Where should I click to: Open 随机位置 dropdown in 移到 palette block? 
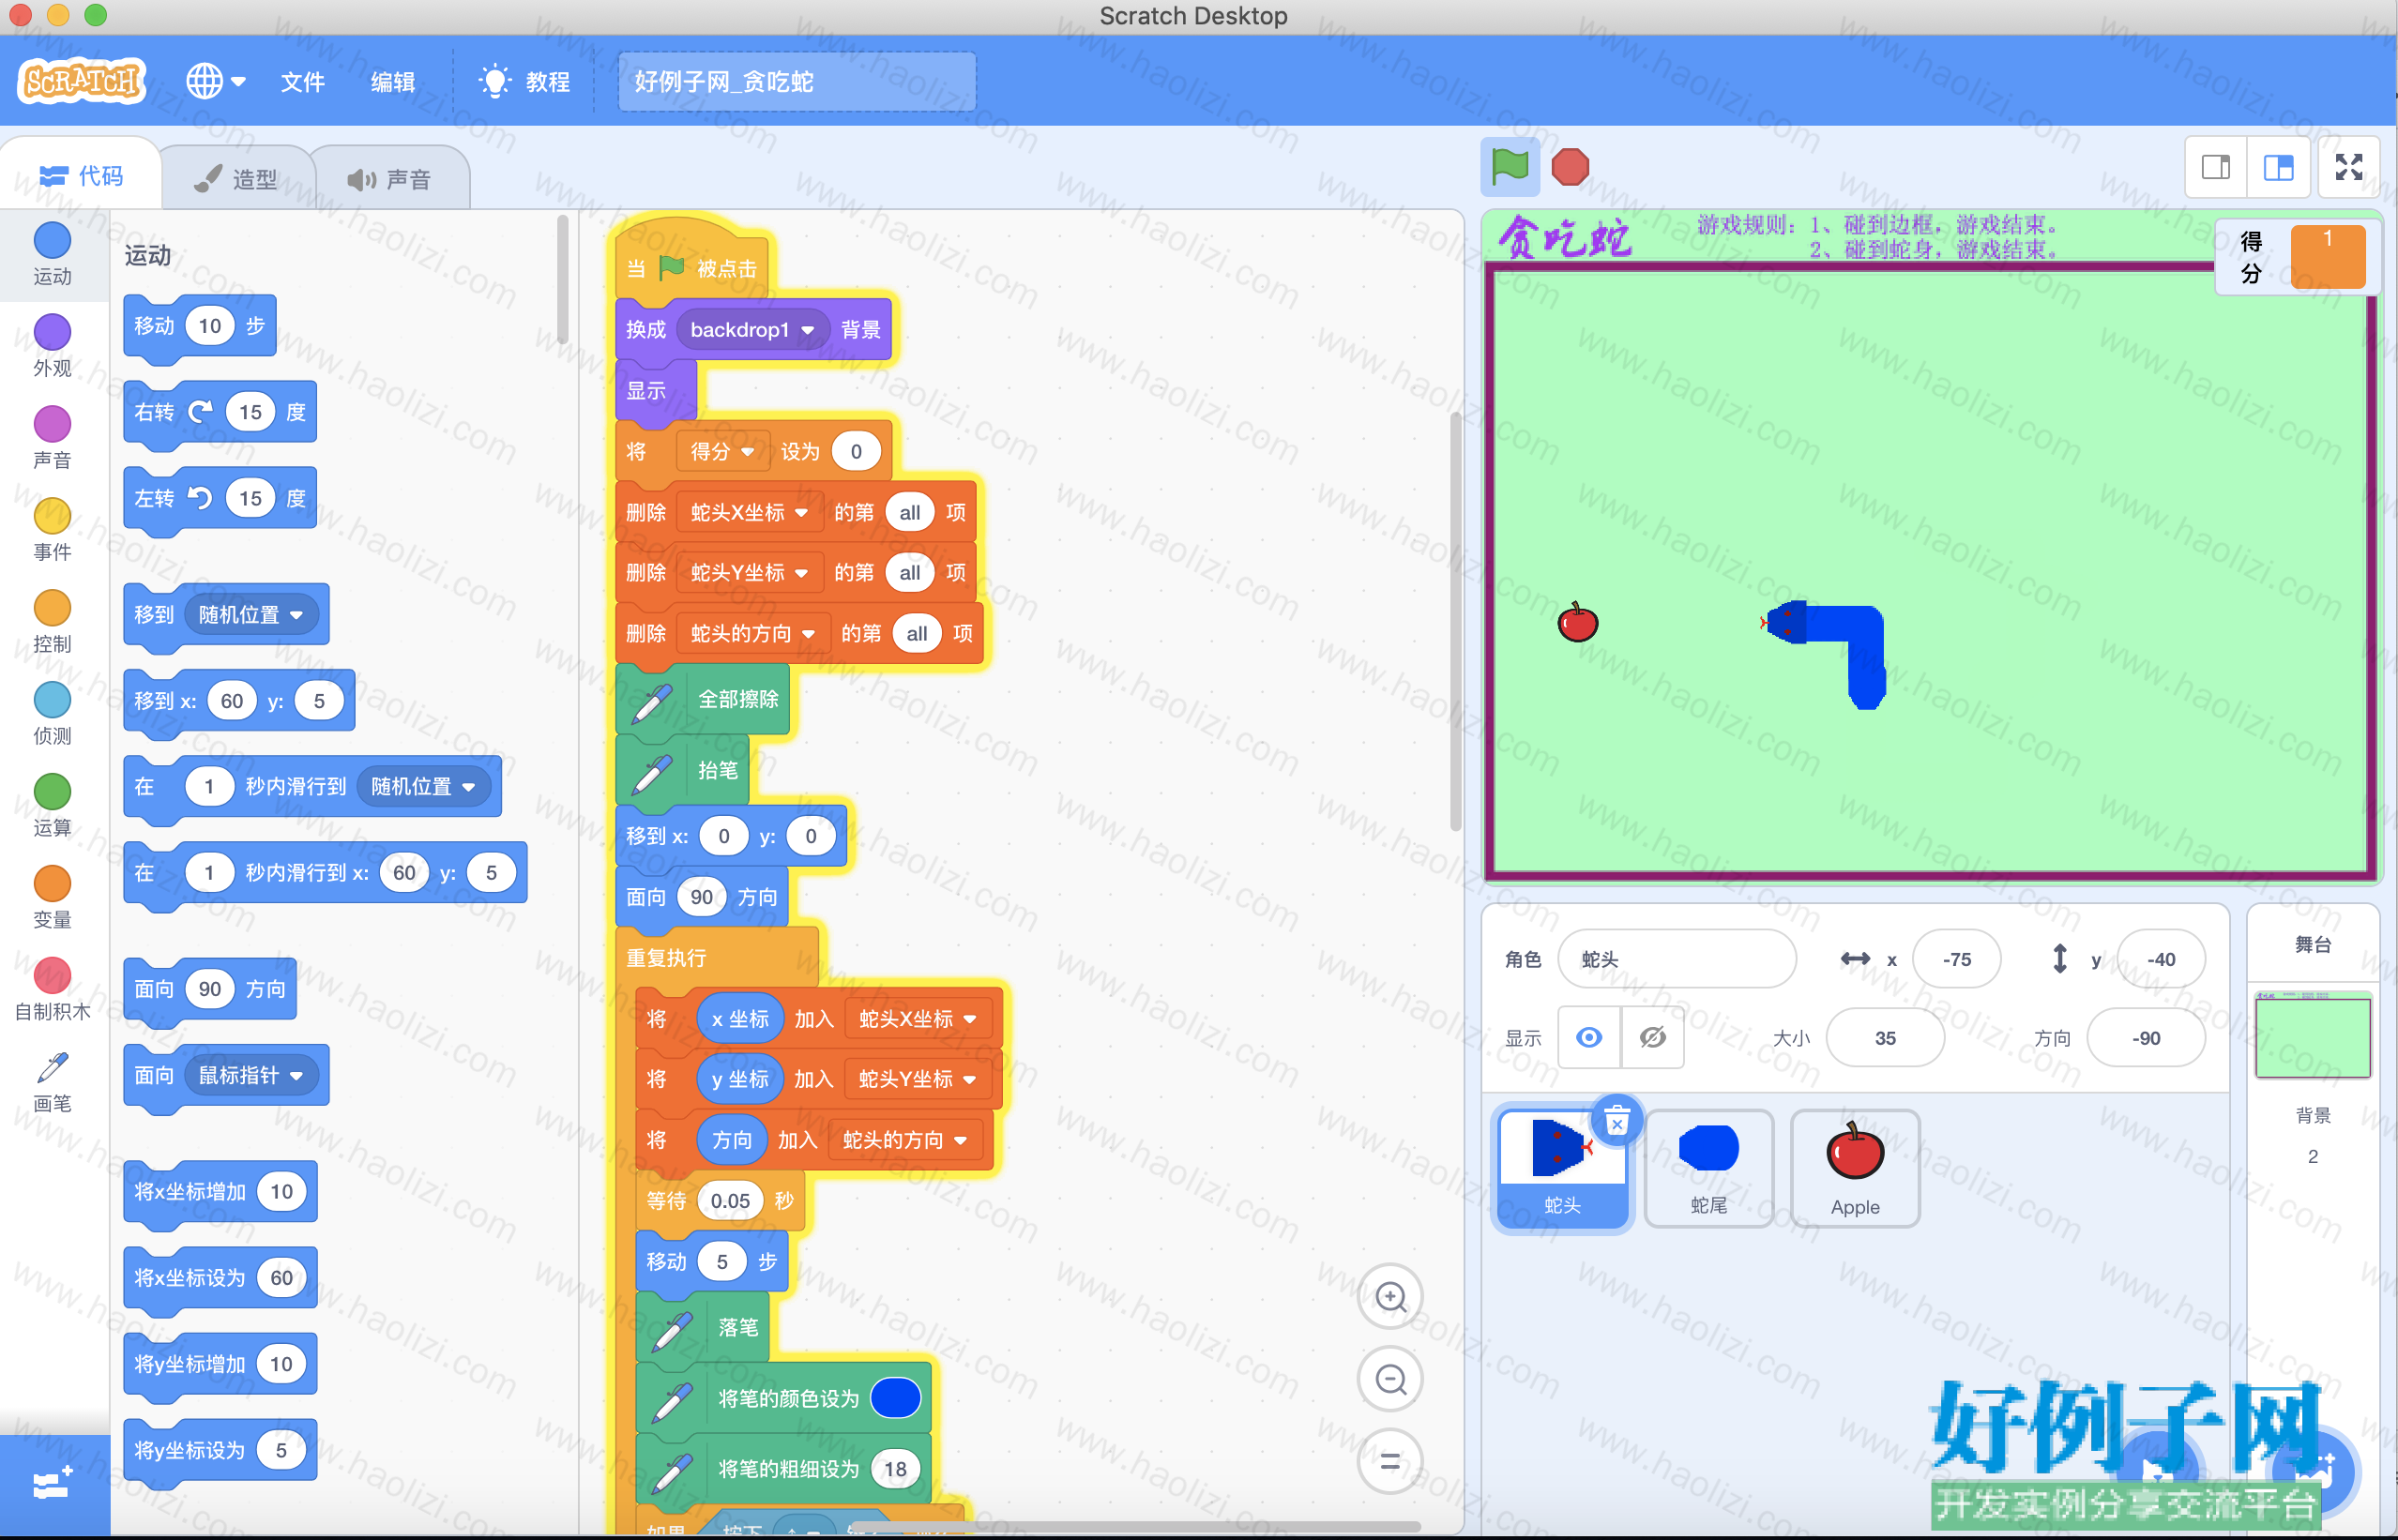point(251,615)
